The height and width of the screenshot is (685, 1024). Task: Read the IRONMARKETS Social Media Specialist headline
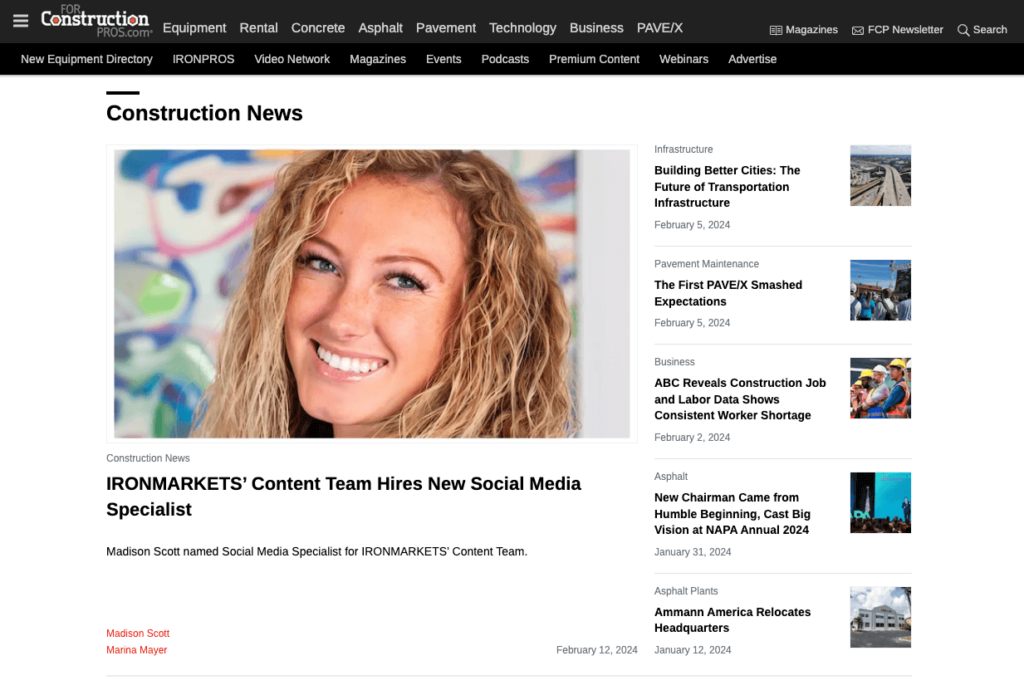pos(343,496)
